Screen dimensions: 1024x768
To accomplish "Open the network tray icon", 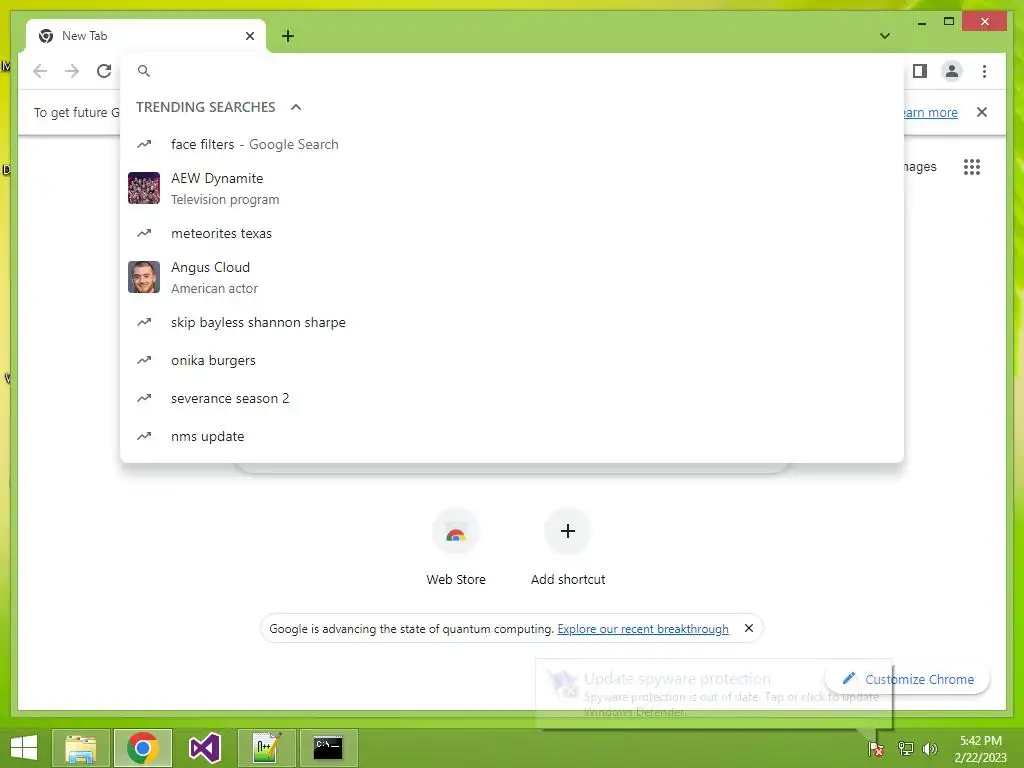I will pos(905,748).
